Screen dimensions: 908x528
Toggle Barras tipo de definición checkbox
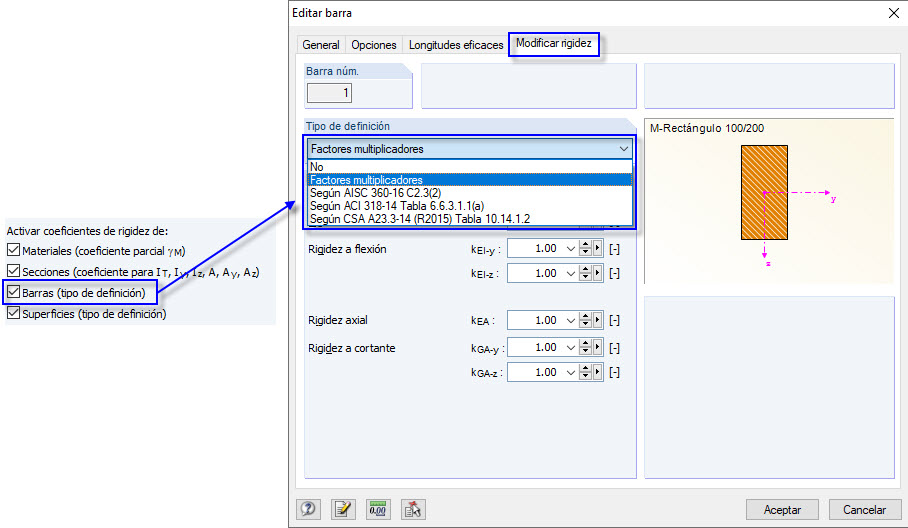[x=13, y=292]
